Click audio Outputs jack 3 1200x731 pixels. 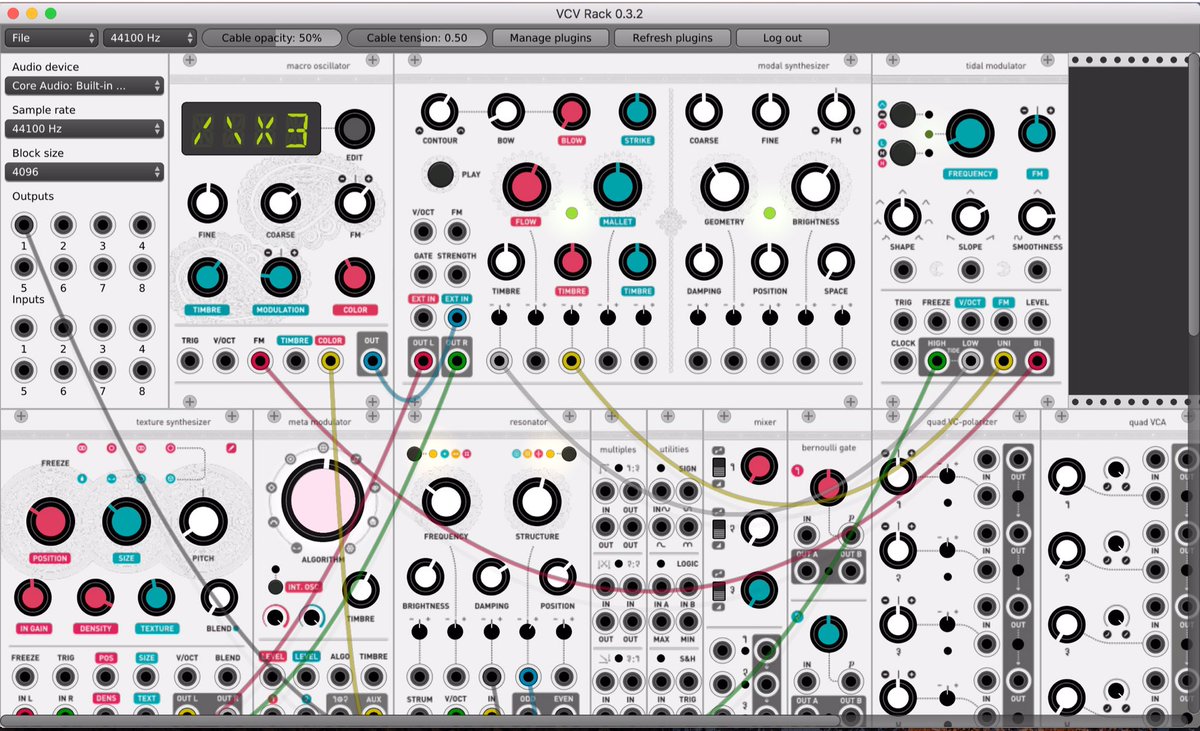(x=102, y=224)
